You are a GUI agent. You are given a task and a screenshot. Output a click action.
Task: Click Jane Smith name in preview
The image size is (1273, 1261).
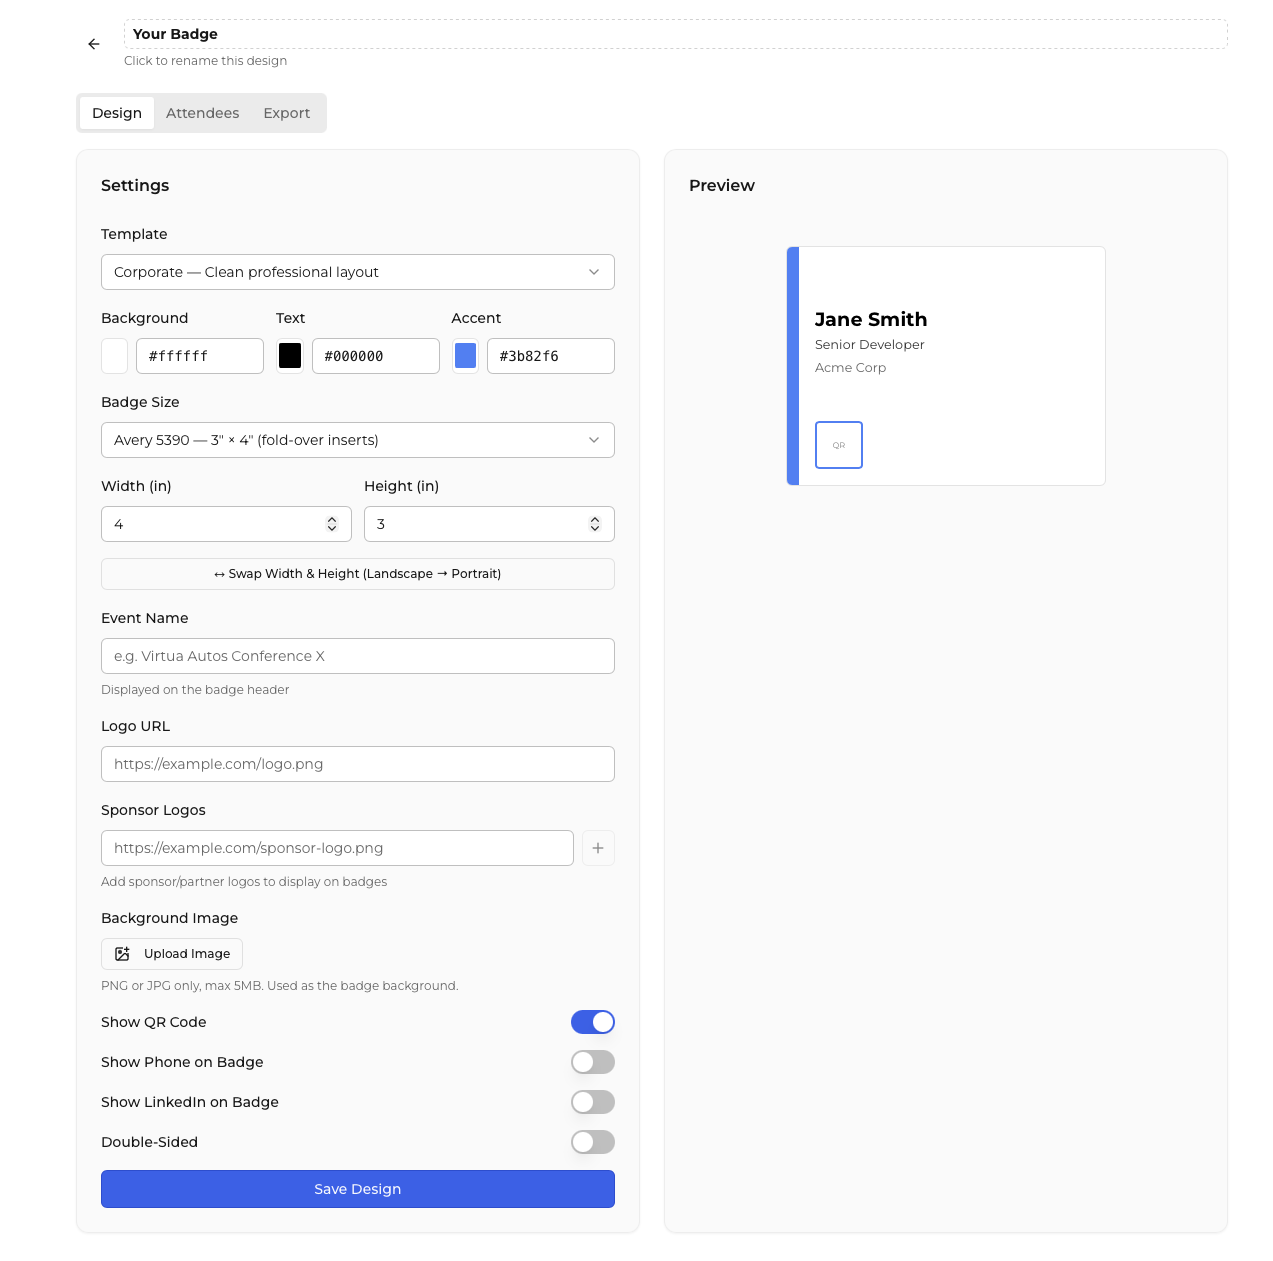pyautogui.click(x=871, y=319)
